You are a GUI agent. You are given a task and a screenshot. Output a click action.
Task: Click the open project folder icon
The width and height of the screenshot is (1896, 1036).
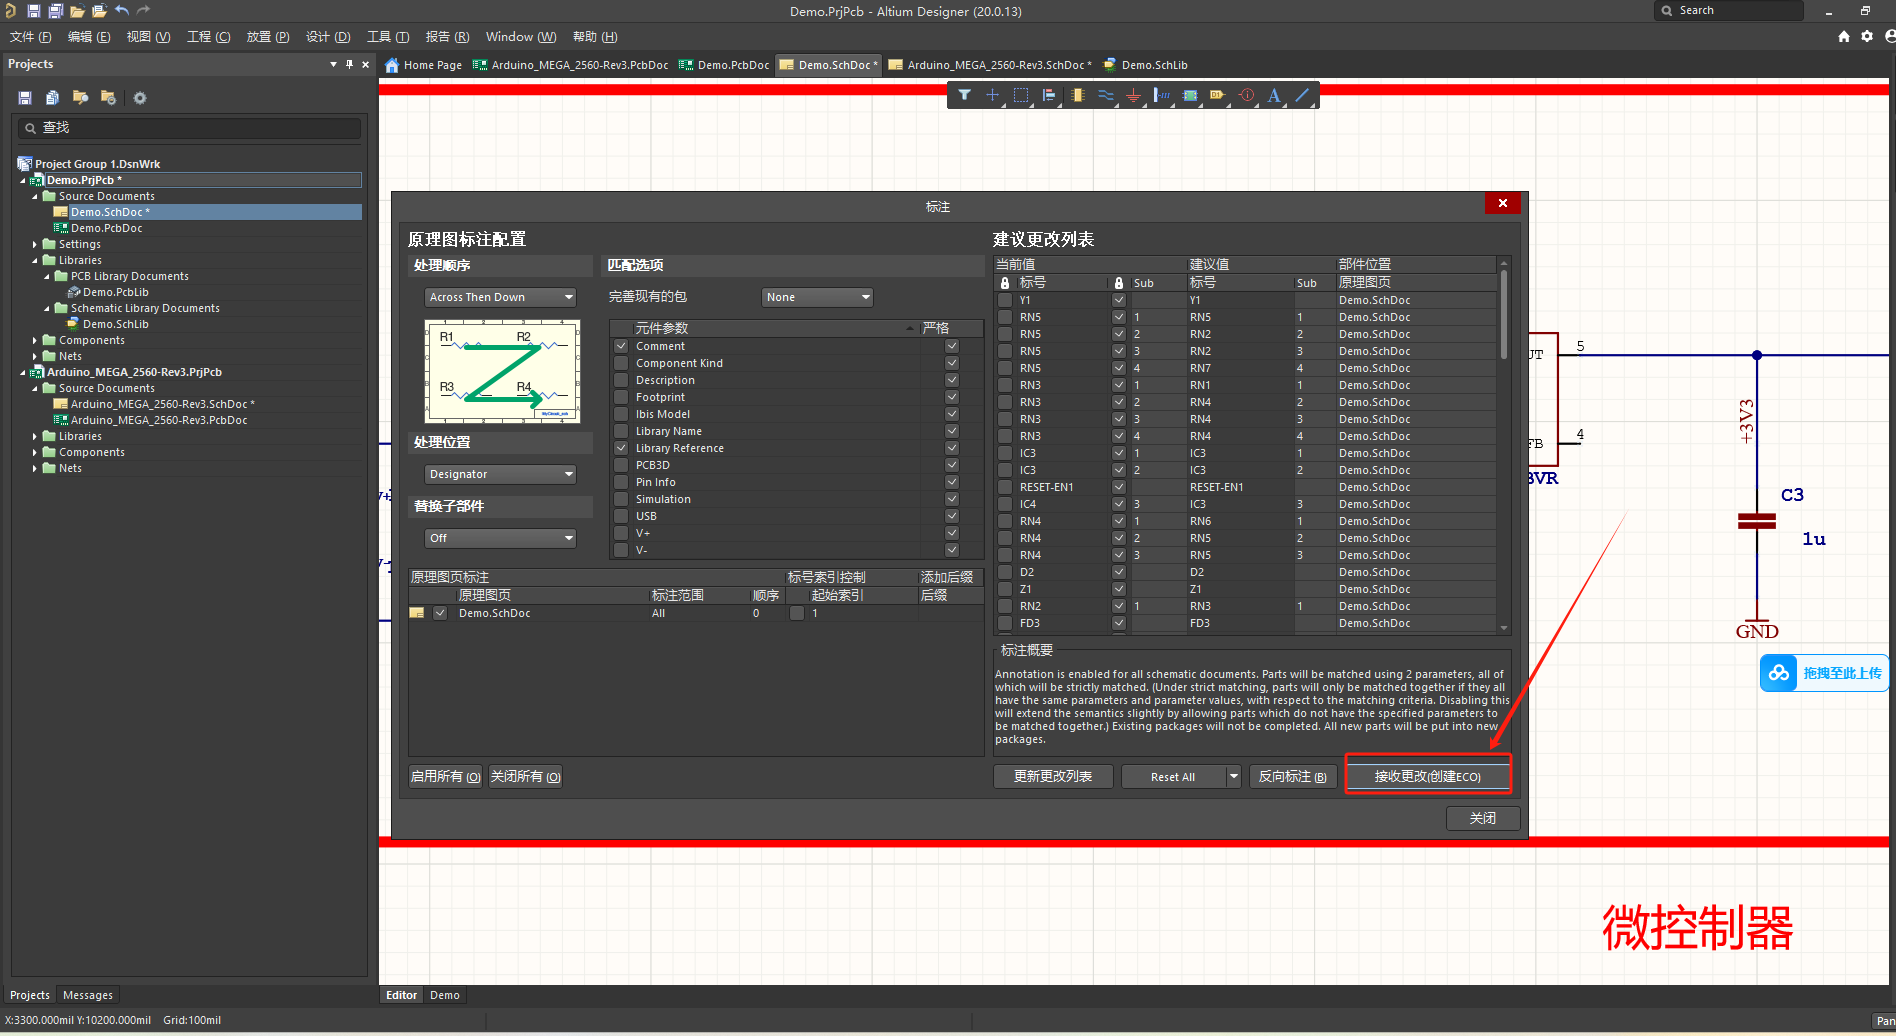tap(99, 11)
